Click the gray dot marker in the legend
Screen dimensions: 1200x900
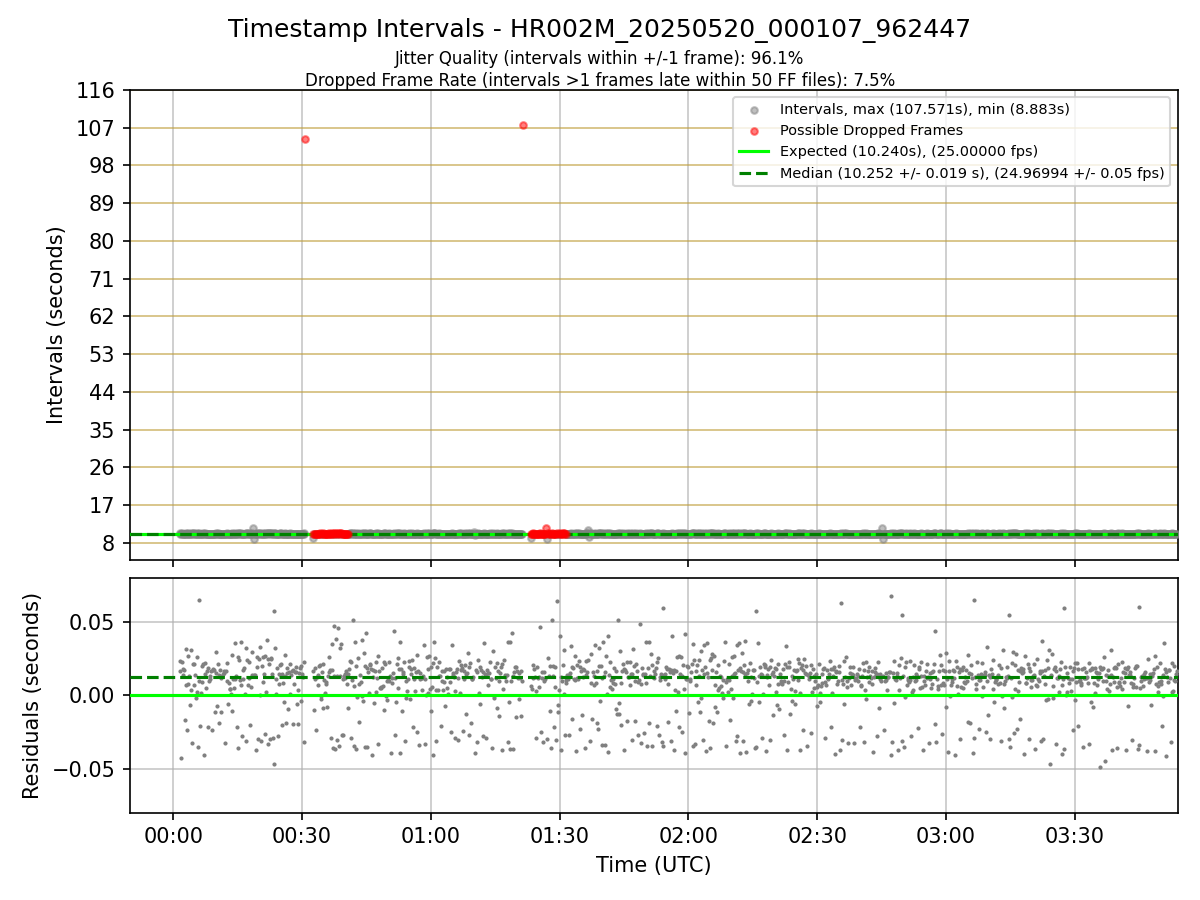tap(754, 110)
